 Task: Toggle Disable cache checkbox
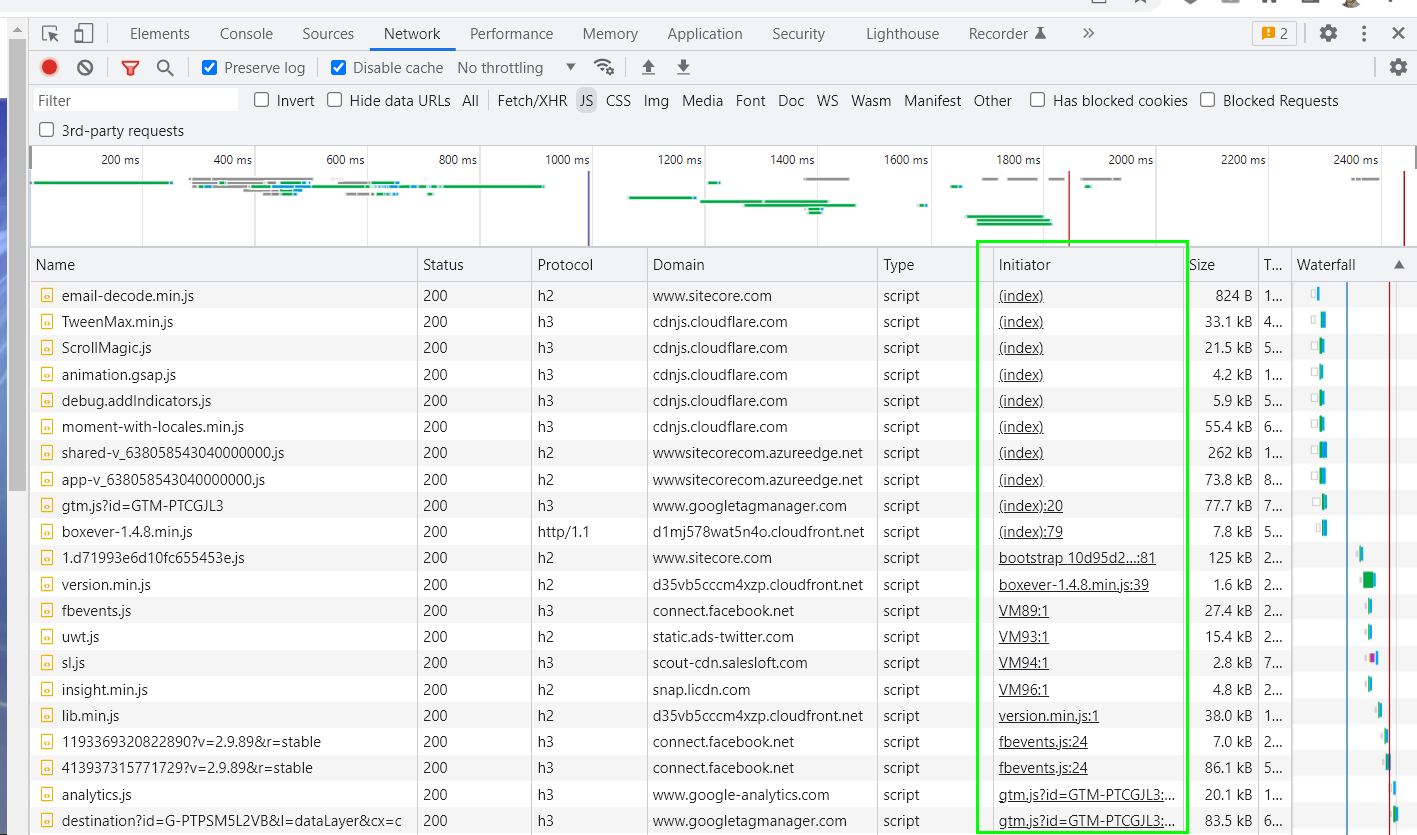[x=338, y=68]
